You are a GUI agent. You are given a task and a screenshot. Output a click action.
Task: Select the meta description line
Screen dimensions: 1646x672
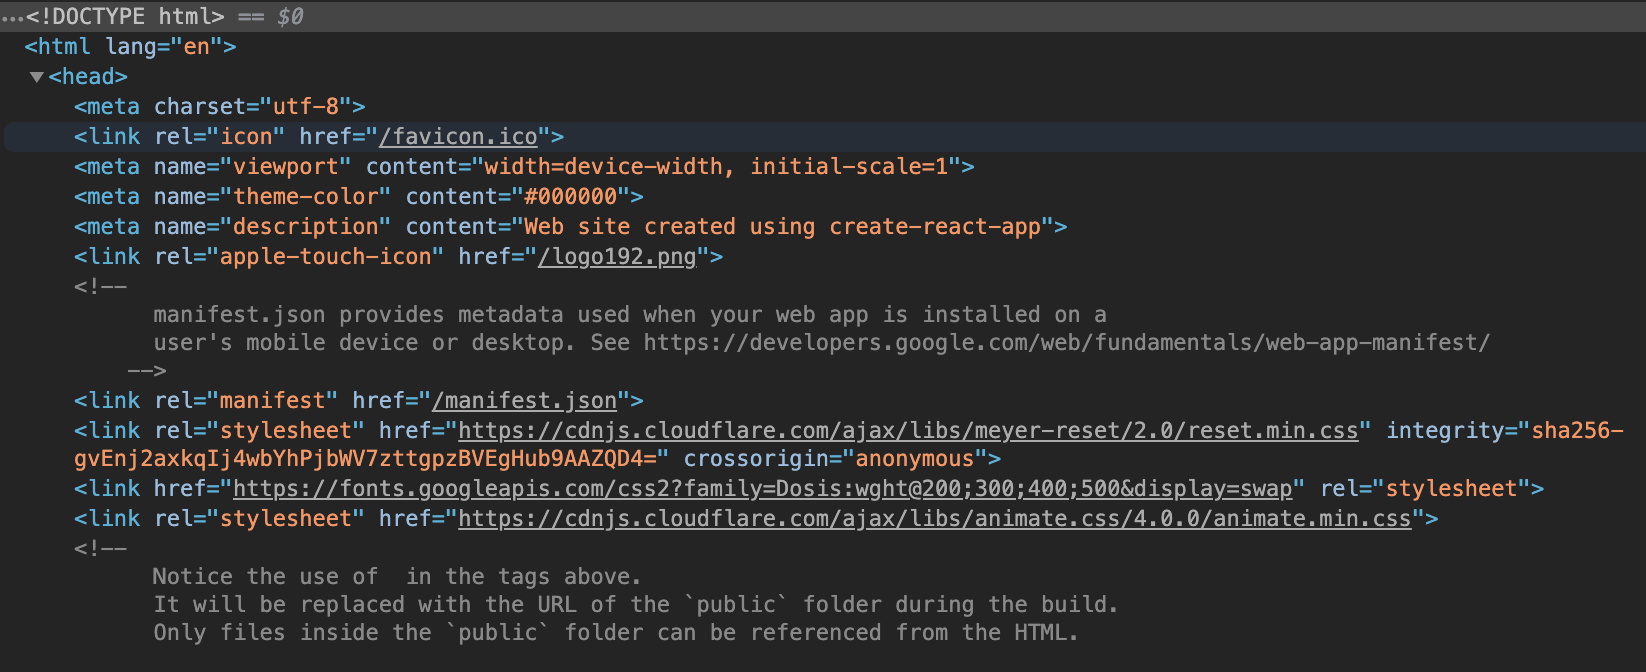[x=570, y=227]
